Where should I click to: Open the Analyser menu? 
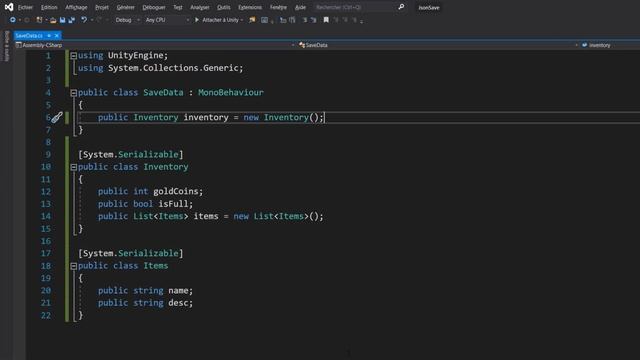(x=200, y=7)
